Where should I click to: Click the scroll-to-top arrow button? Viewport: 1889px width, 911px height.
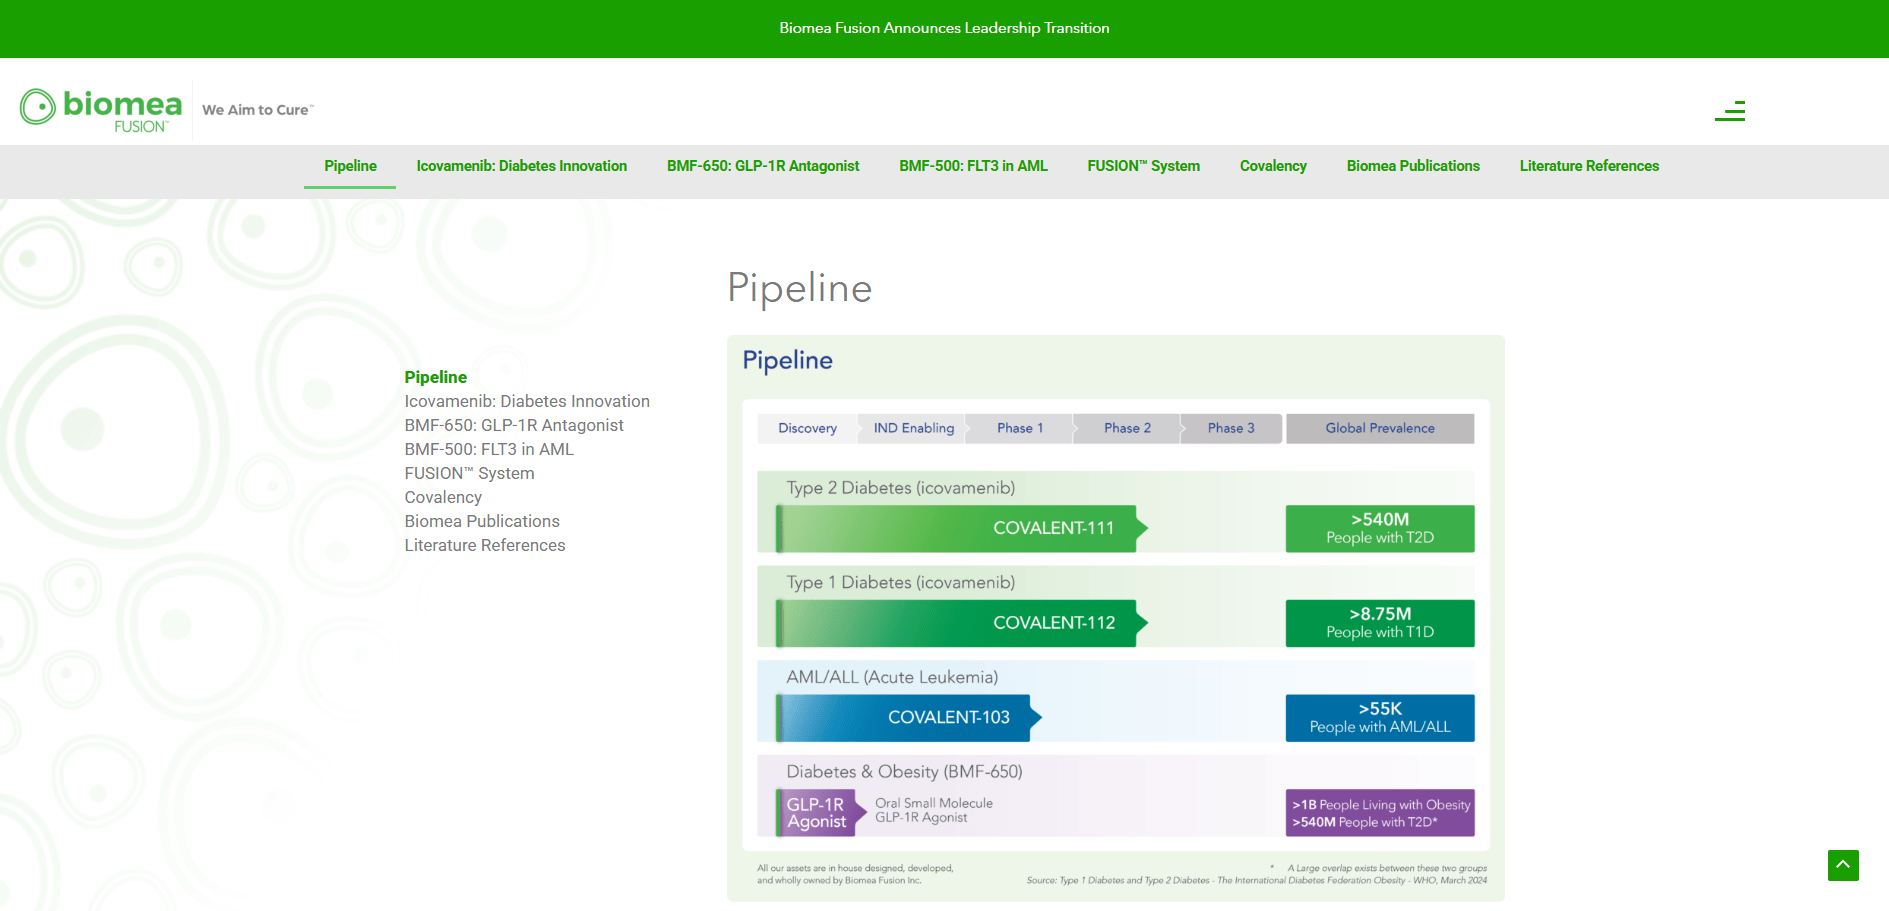coord(1843,865)
